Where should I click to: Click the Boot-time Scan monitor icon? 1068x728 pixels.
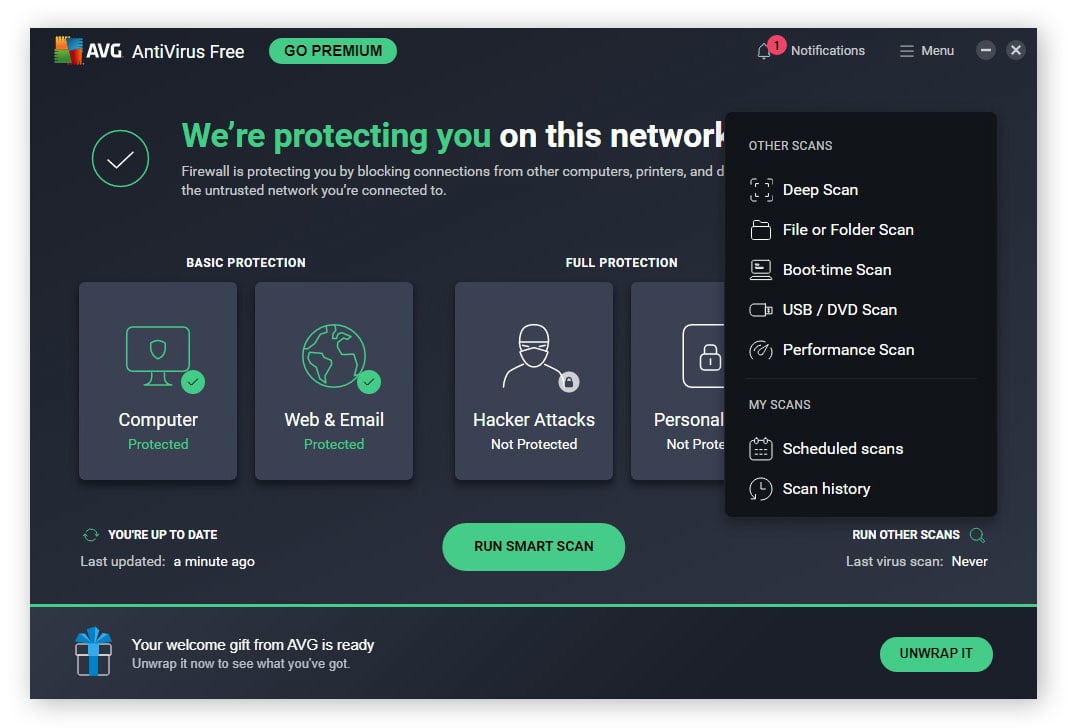click(760, 269)
